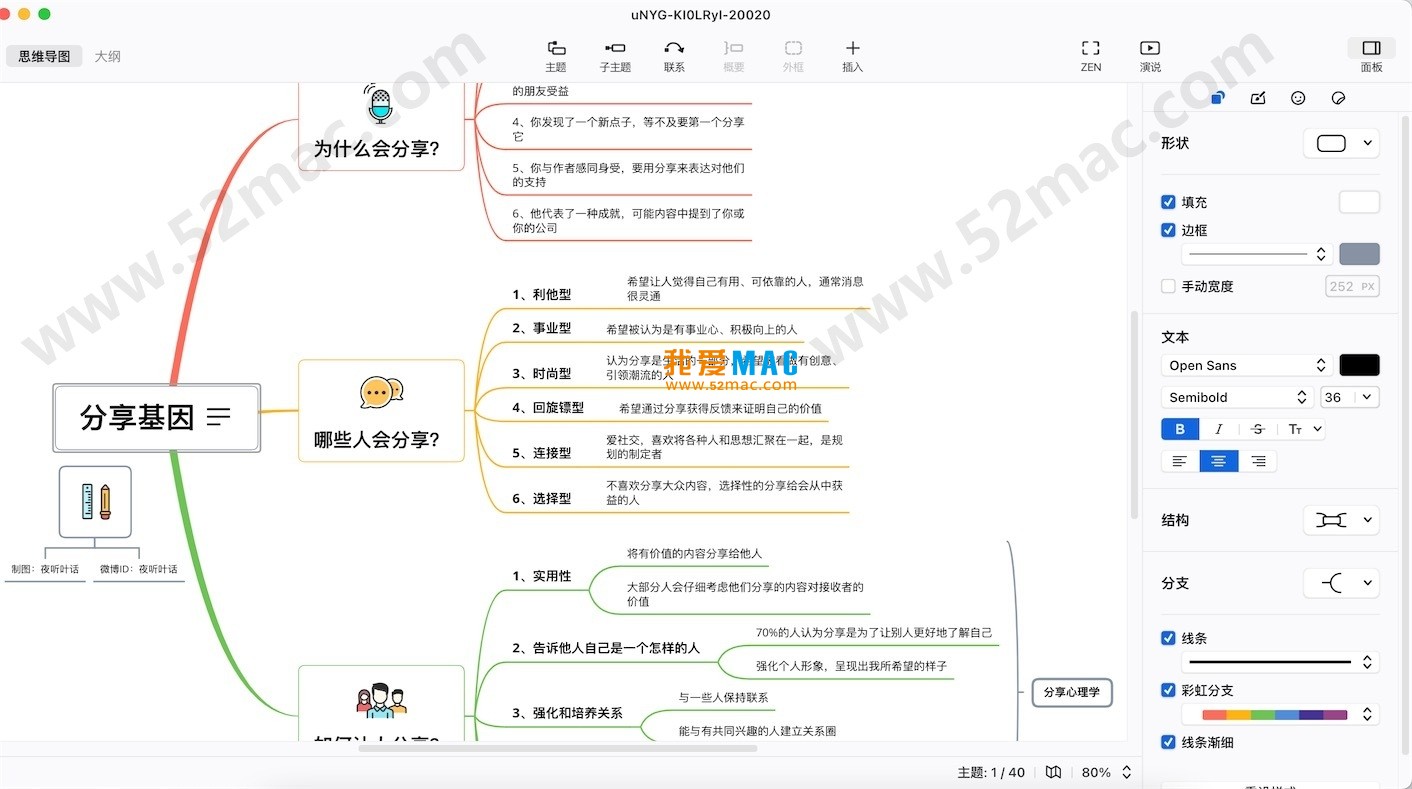Apply strikethrough formatting

click(1258, 429)
